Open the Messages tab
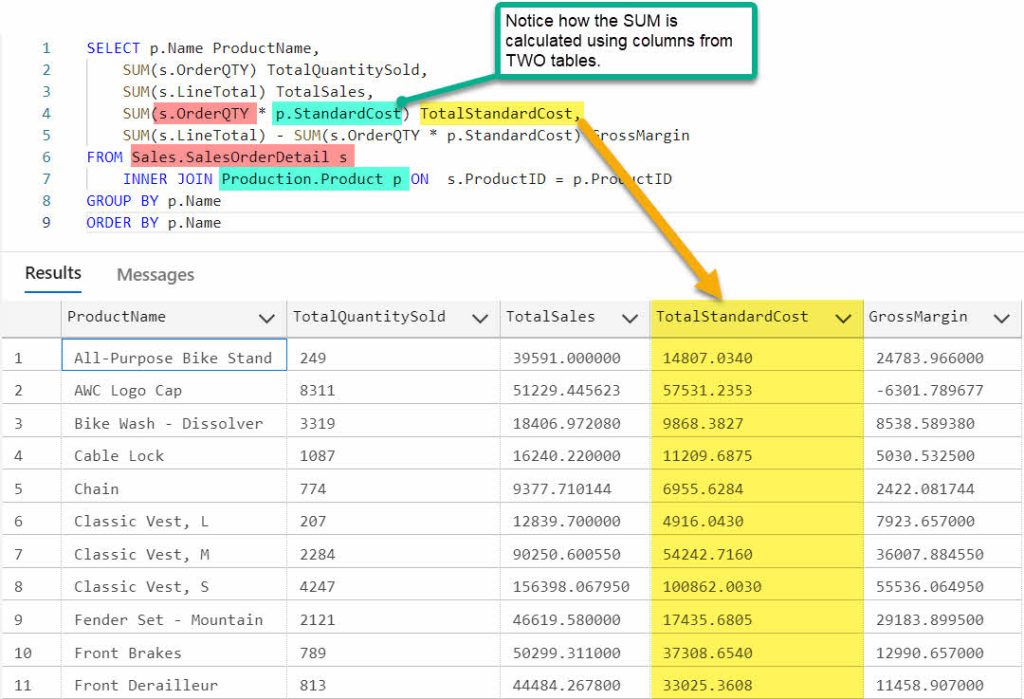 point(155,275)
